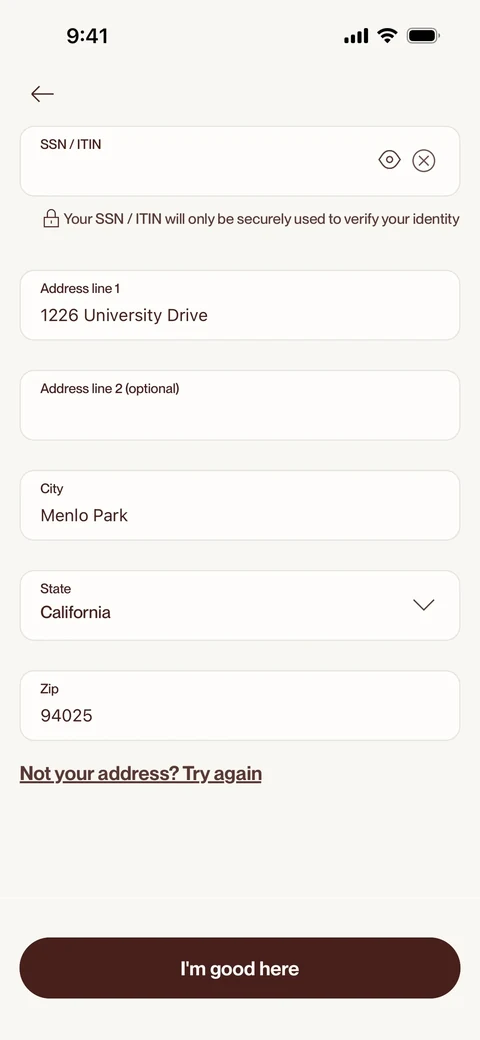Clear the SSN / ITIN field
This screenshot has height=1040, width=480.
424,161
